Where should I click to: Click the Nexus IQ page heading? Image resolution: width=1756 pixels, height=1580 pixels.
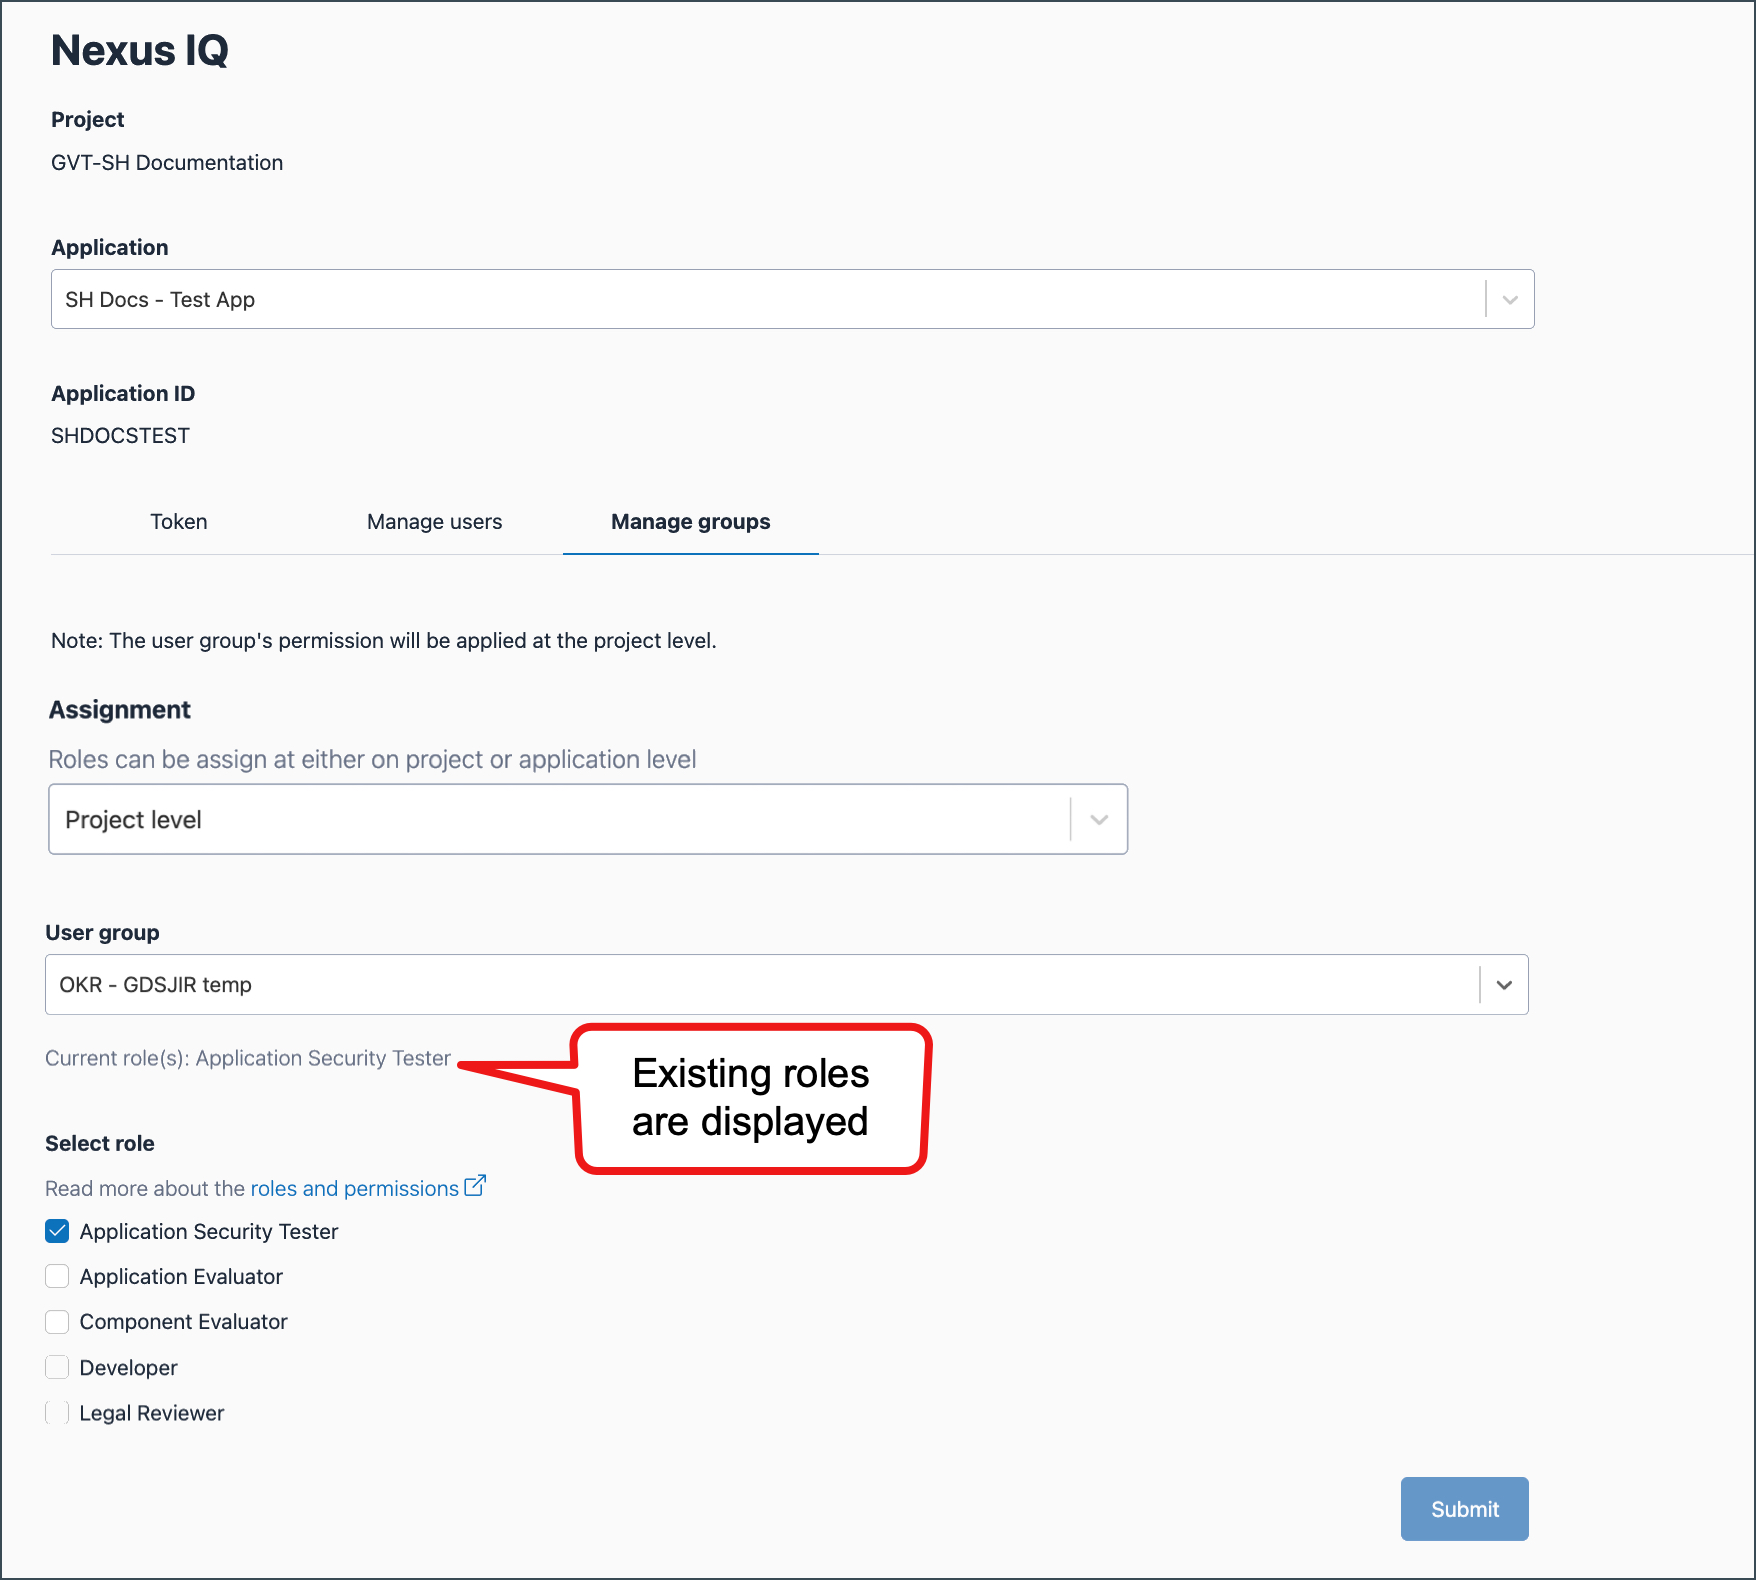click(x=140, y=50)
